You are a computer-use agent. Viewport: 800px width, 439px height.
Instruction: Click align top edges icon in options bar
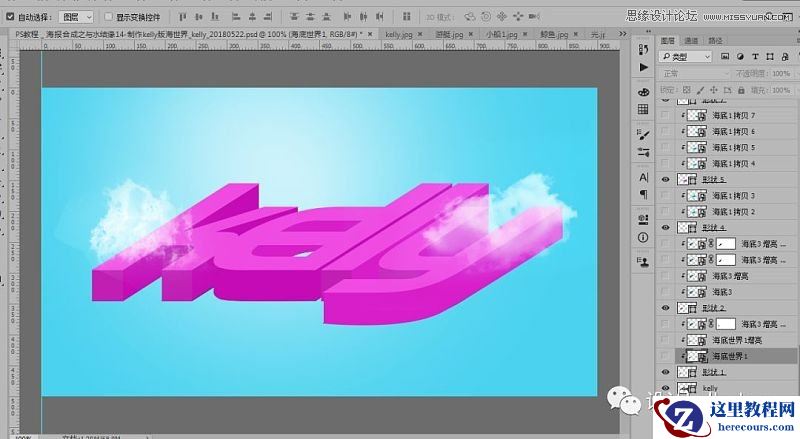(x=183, y=17)
